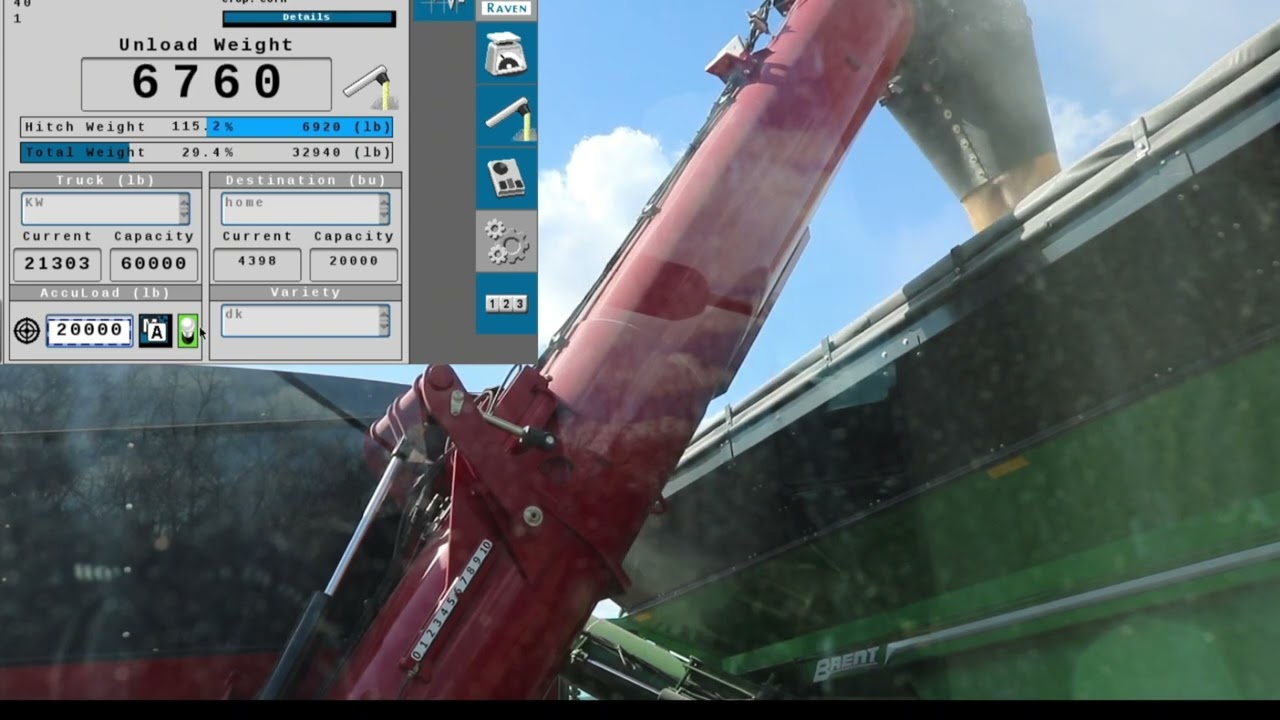Click the Total Weight progress bar
The image size is (1280, 720).
pyautogui.click(x=206, y=152)
